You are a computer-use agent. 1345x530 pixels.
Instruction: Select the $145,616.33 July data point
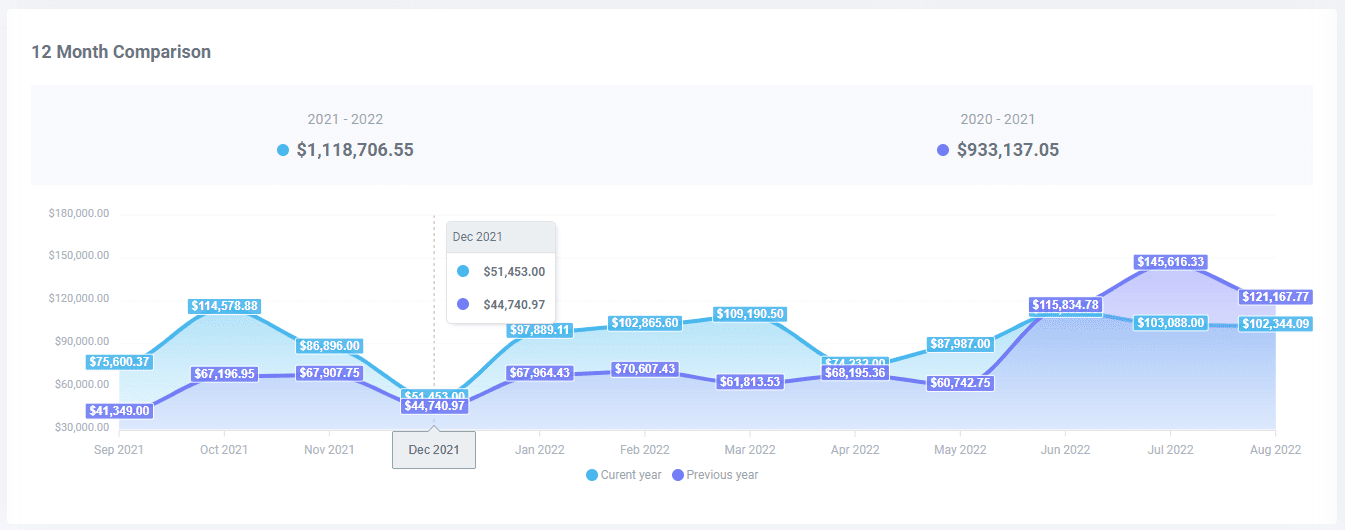point(1170,262)
